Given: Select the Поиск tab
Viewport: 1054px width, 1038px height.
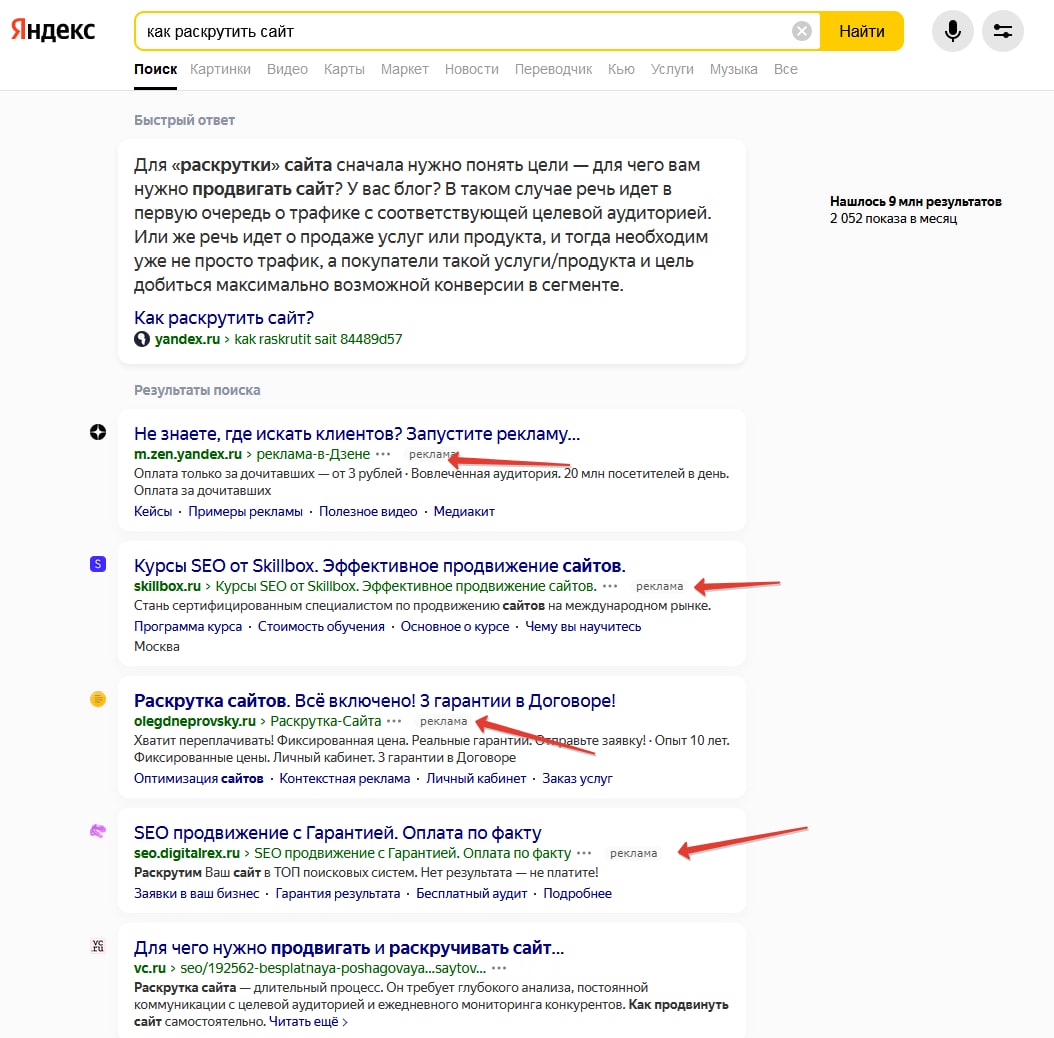Looking at the screenshot, I should (x=155, y=69).
